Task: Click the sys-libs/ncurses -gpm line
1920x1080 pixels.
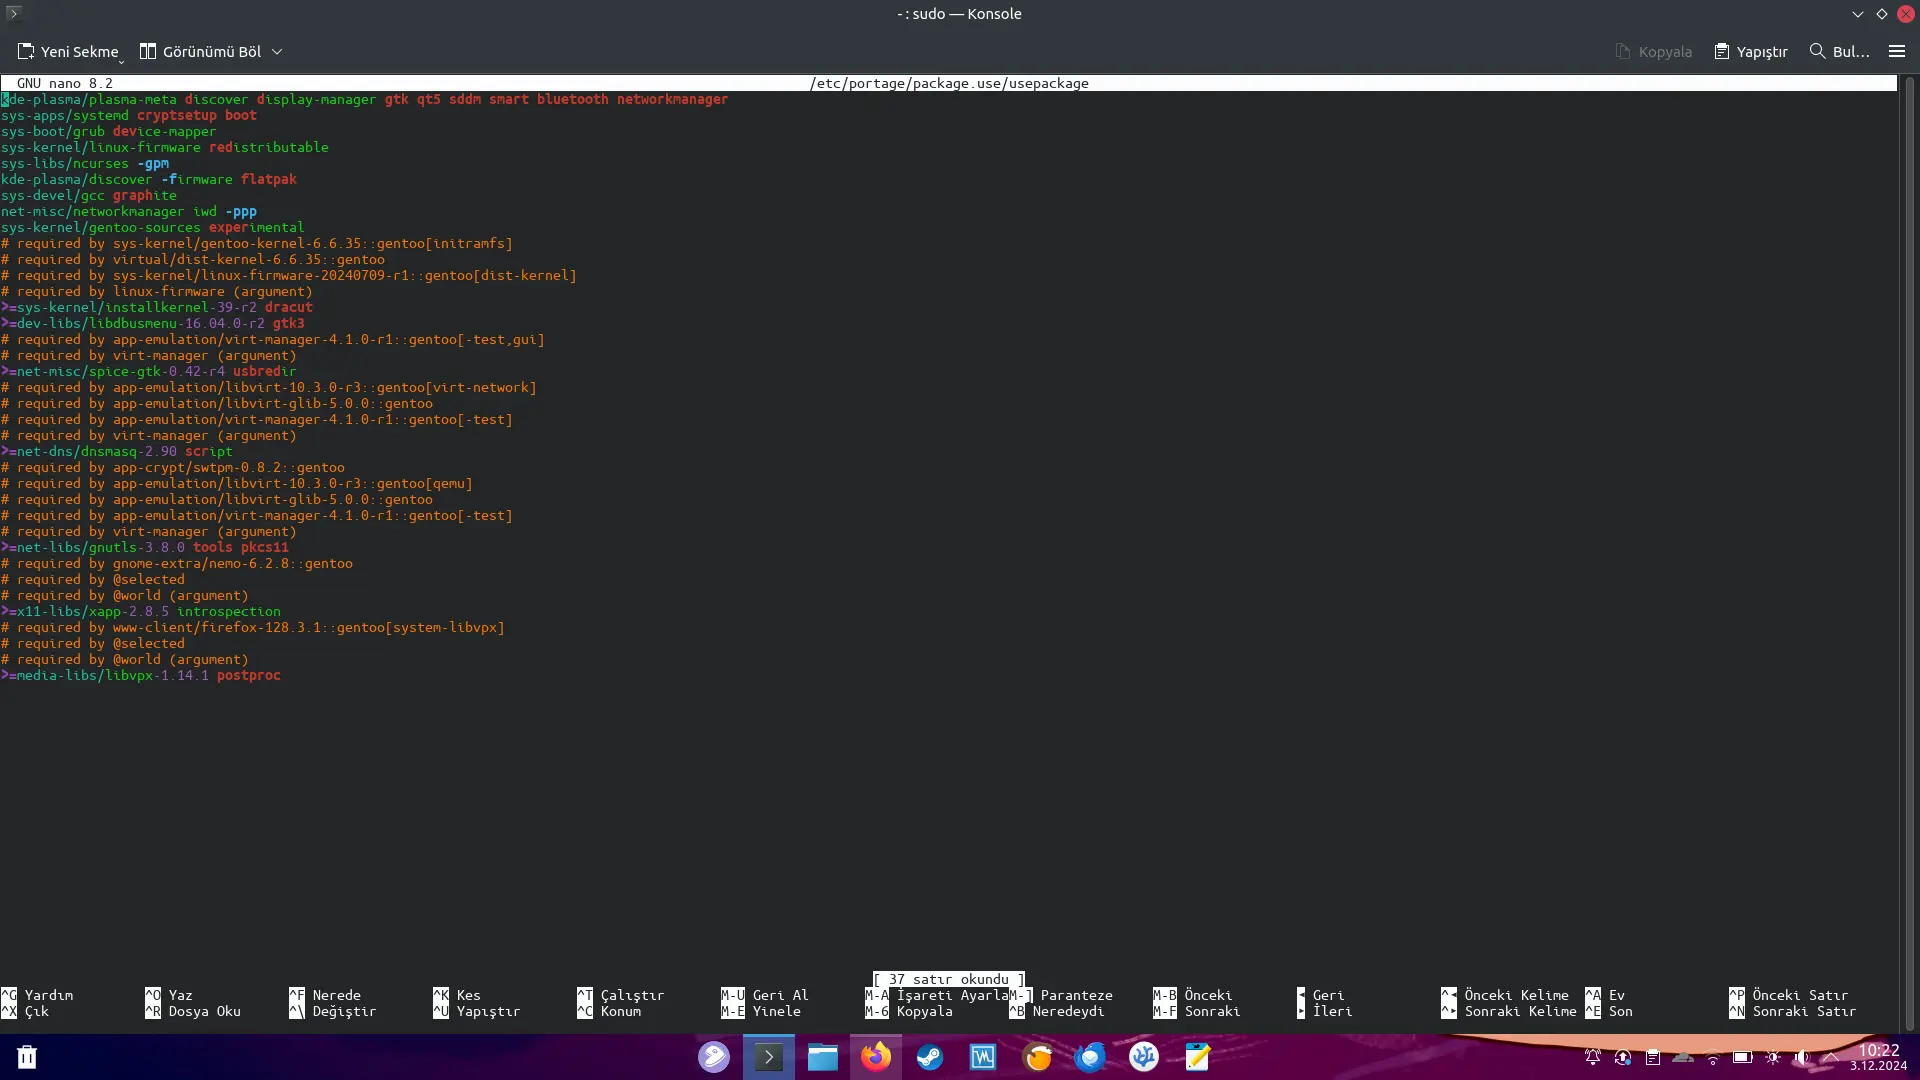Action: coord(85,163)
